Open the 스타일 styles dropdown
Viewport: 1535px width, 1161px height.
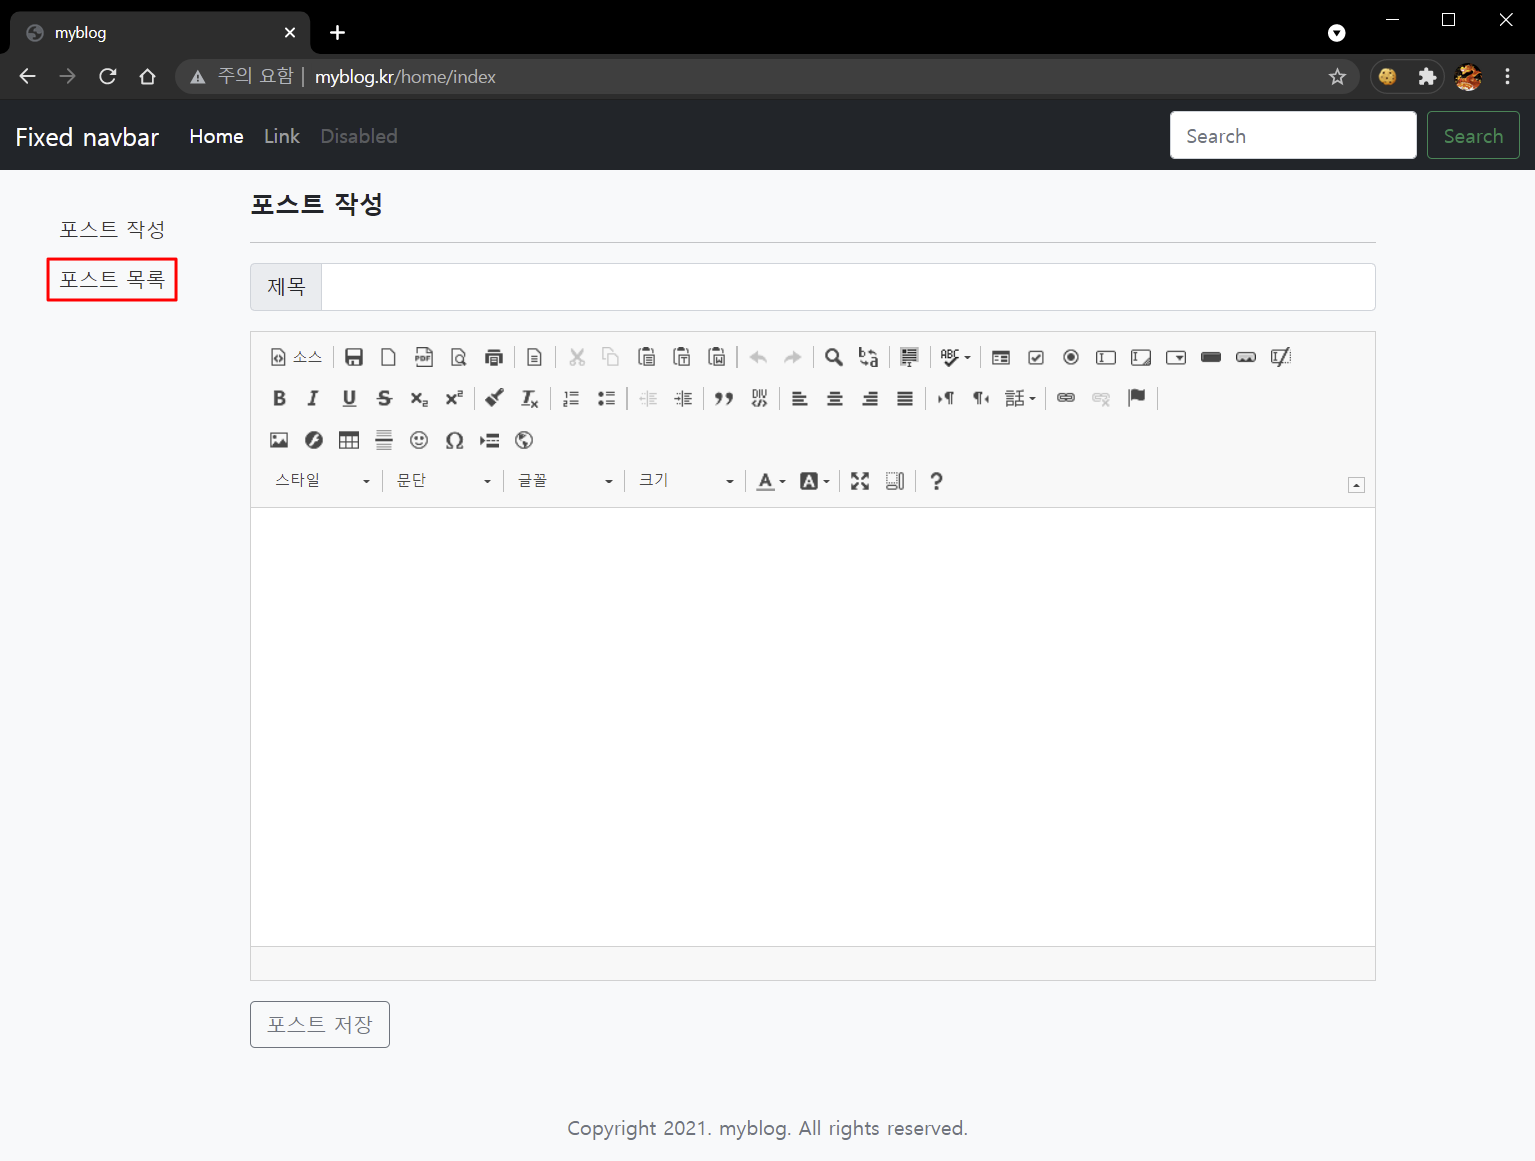point(322,481)
